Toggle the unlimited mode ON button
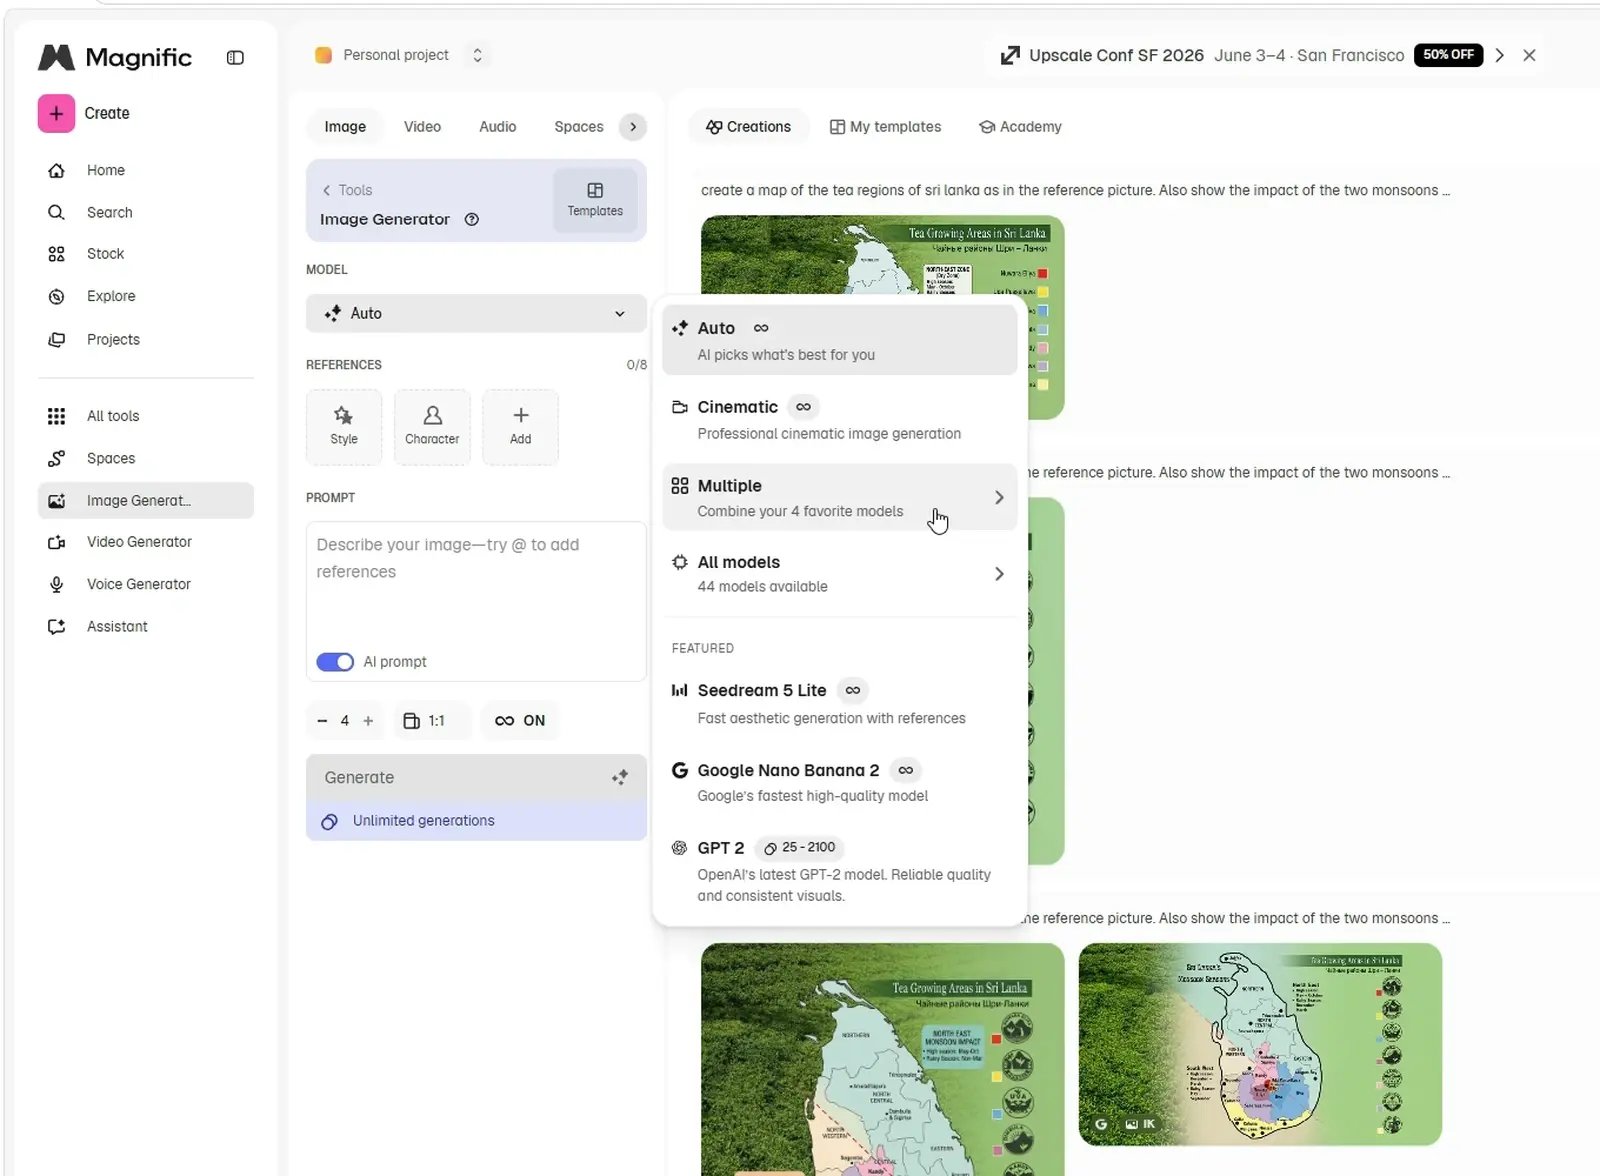 pos(520,721)
